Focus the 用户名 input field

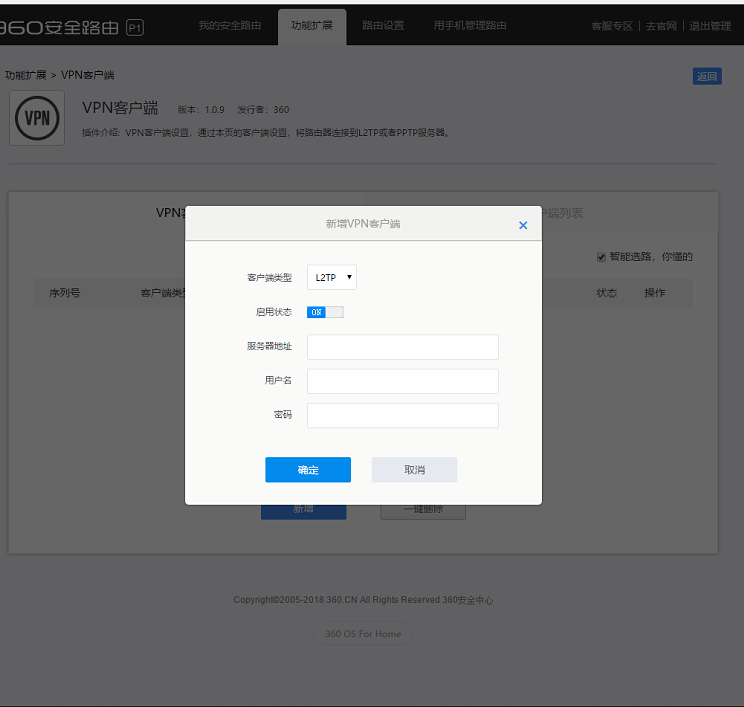click(x=402, y=381)
